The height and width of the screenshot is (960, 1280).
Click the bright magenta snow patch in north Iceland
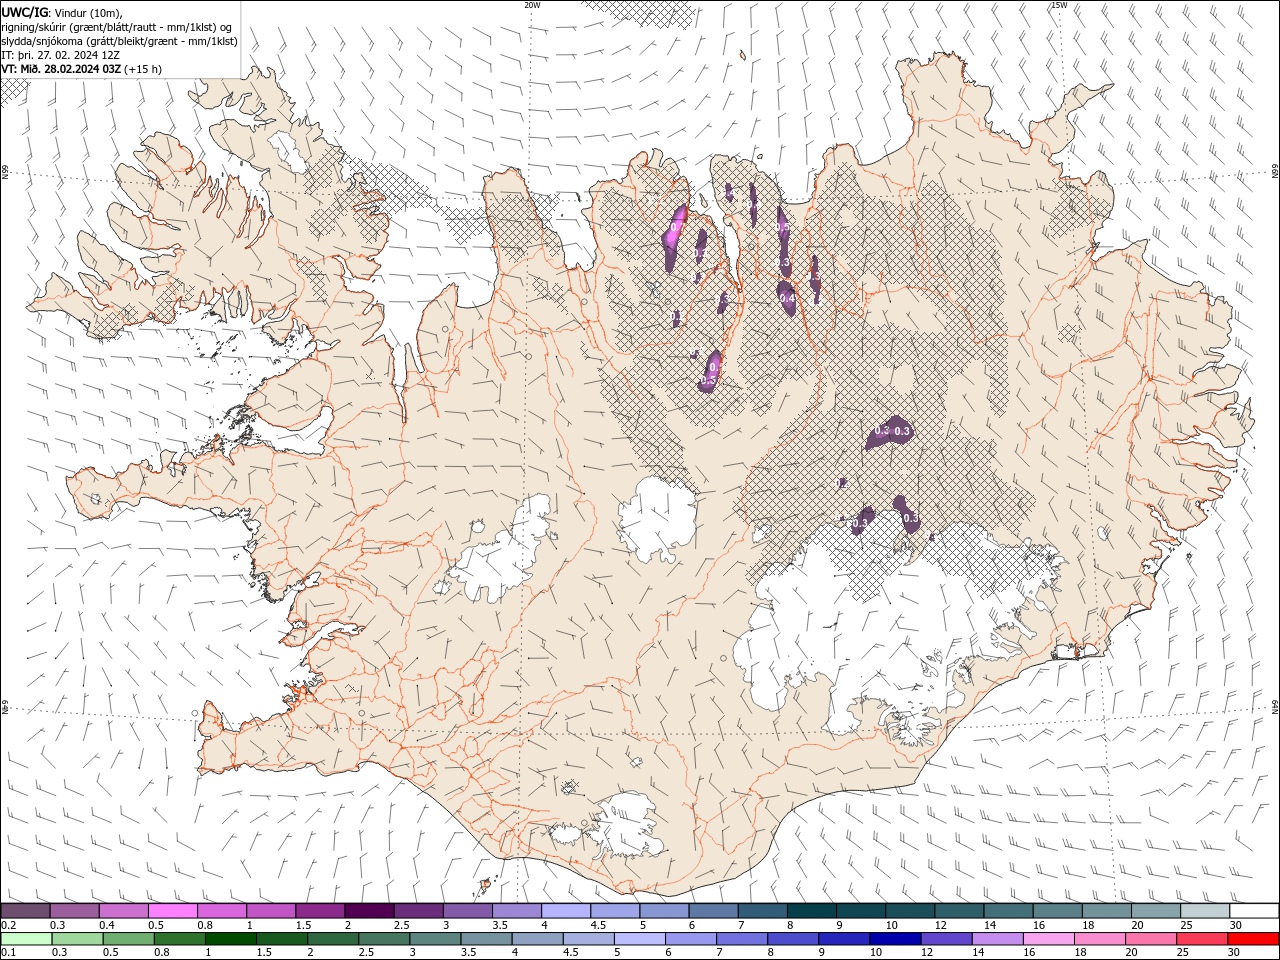coord(676,228)
